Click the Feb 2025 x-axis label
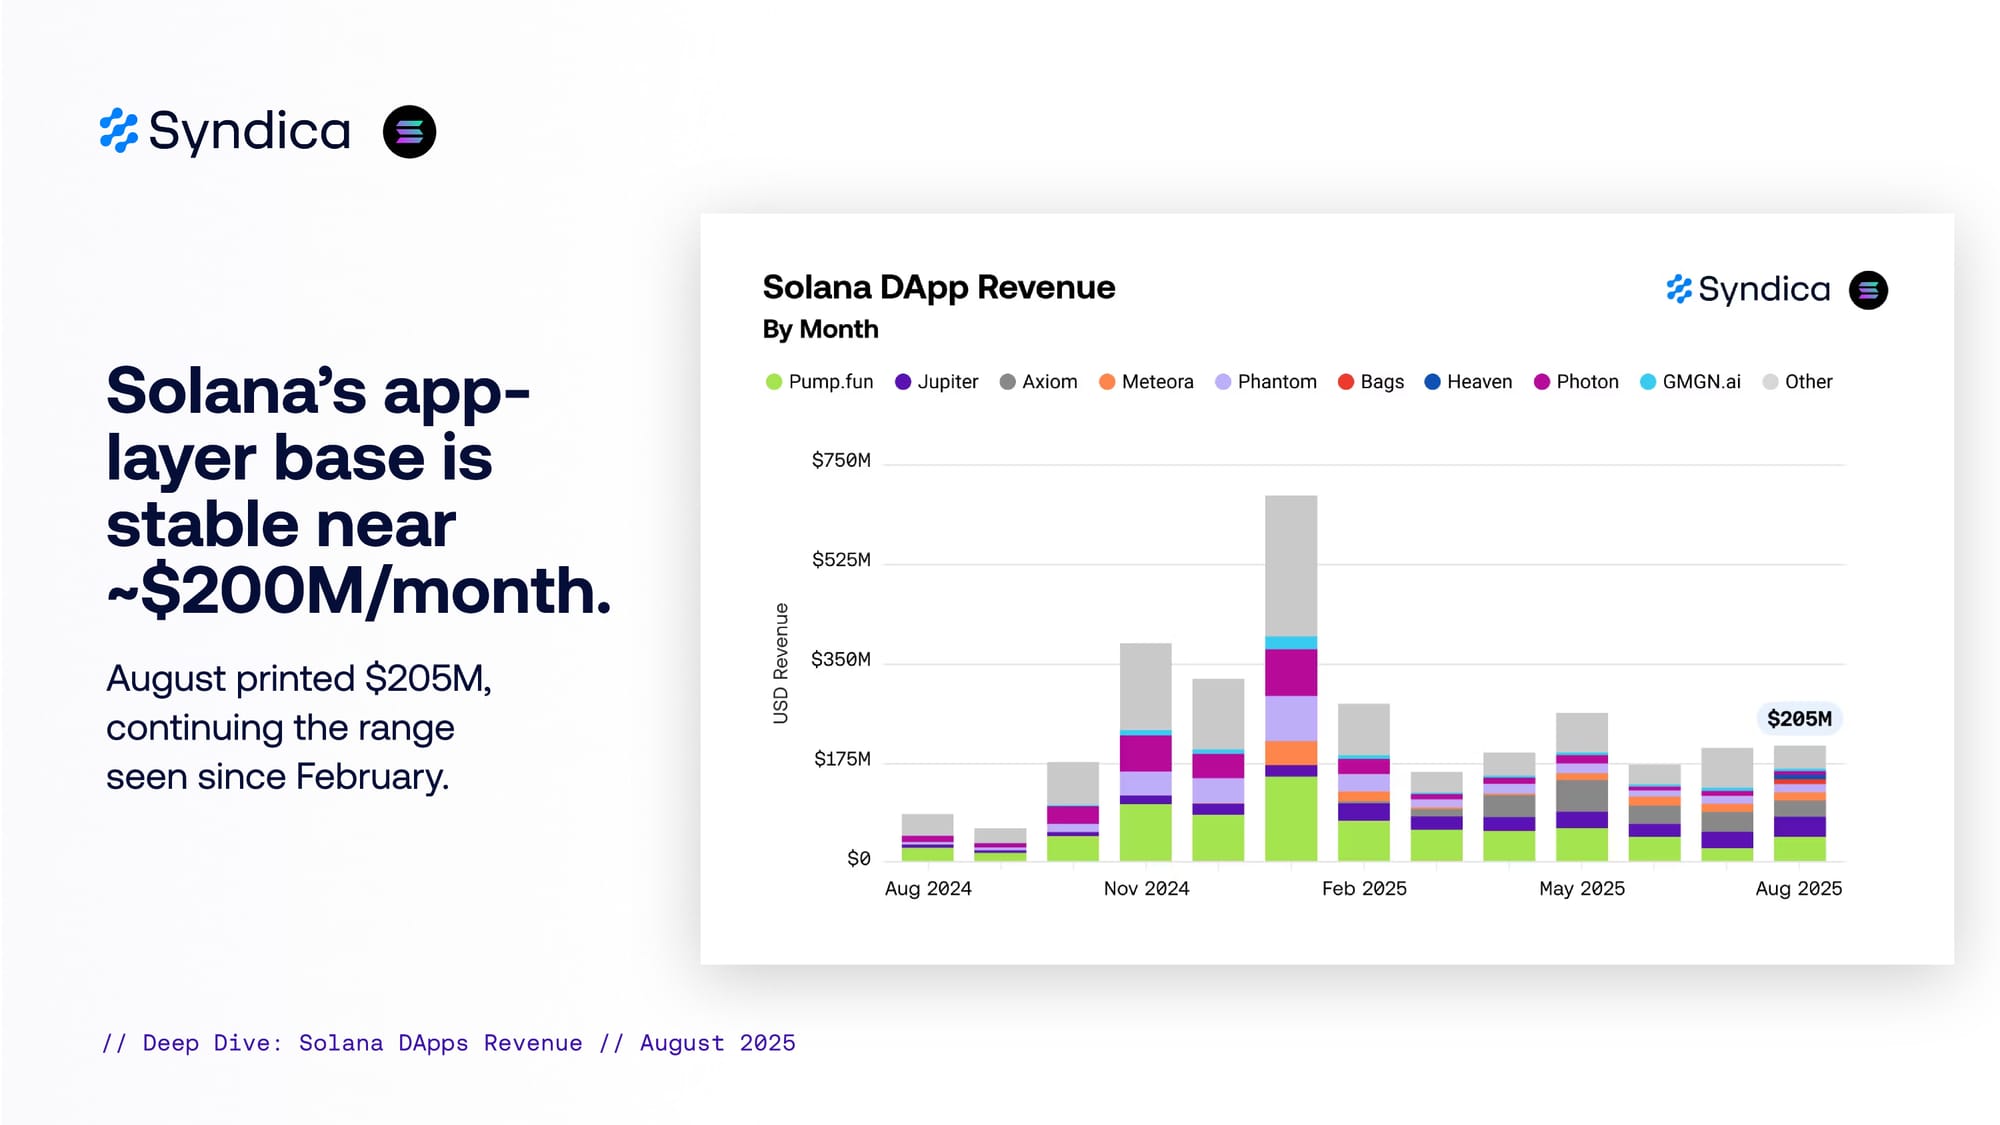Screen dimensions: 2000x1125 [x=1364, y=889]
